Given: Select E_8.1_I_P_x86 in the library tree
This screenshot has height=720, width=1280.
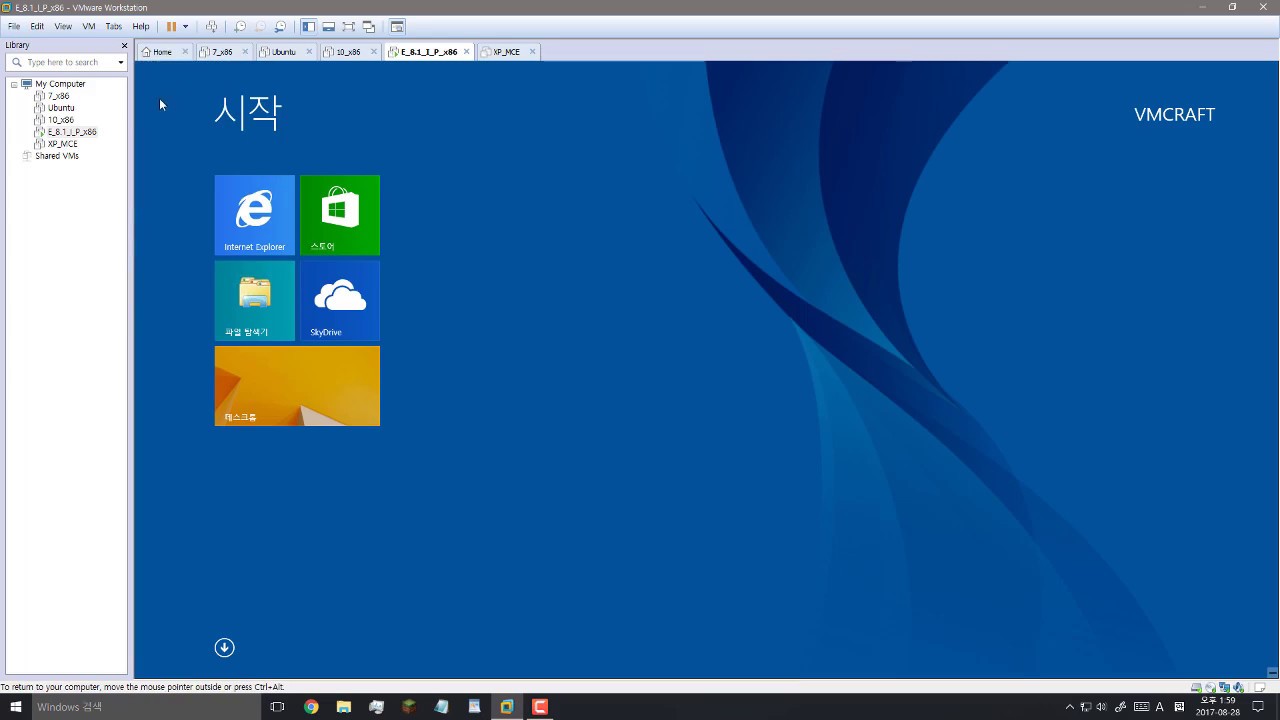Looking at the screenshot, I should (x=72, y=132).
